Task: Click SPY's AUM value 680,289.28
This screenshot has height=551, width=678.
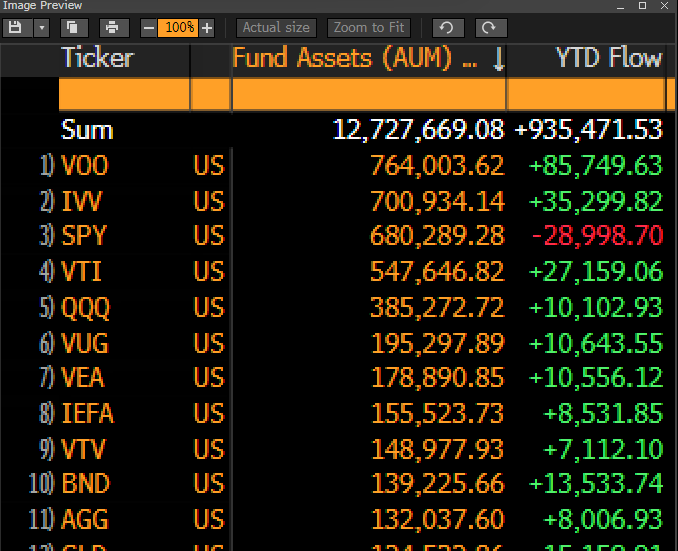Action: [437, 236]
